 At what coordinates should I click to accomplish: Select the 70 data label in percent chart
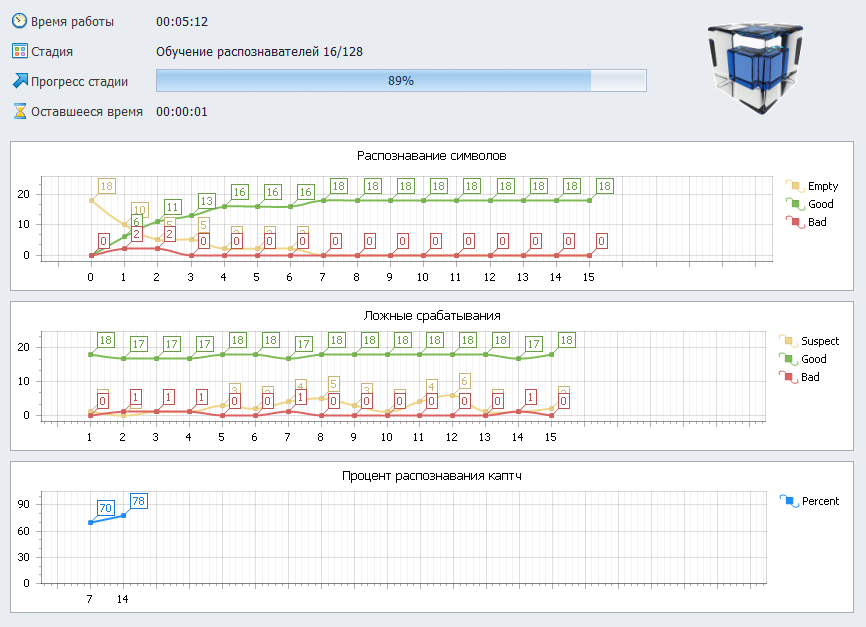[x=105, y=508]
